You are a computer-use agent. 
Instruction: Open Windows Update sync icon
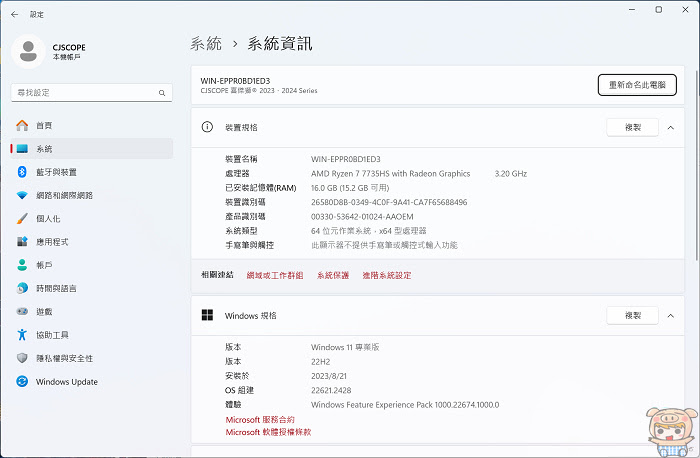click(x=22, y=381)
